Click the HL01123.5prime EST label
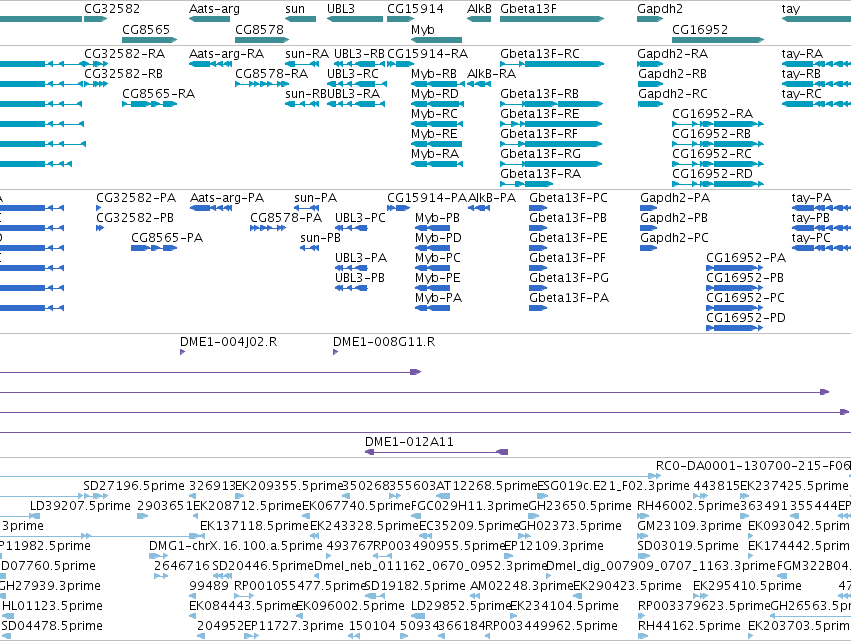This screenshot has width=851, height=641. [52, 605]
